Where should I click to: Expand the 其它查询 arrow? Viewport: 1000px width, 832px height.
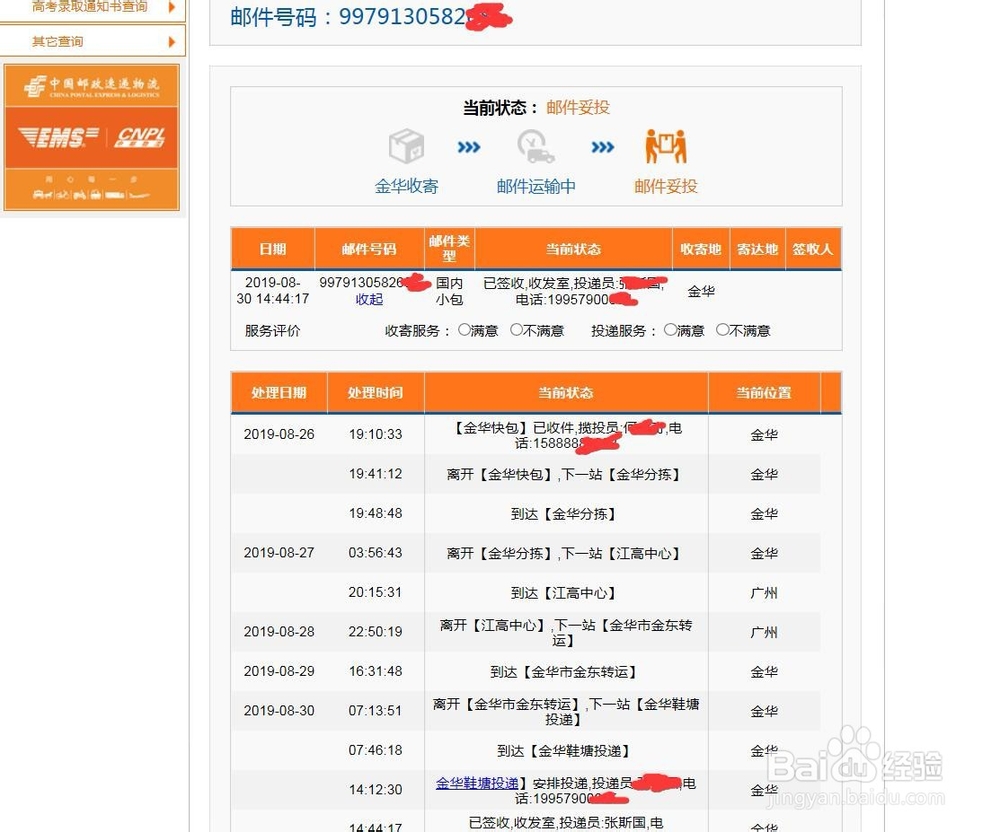(x=172, y=42)
